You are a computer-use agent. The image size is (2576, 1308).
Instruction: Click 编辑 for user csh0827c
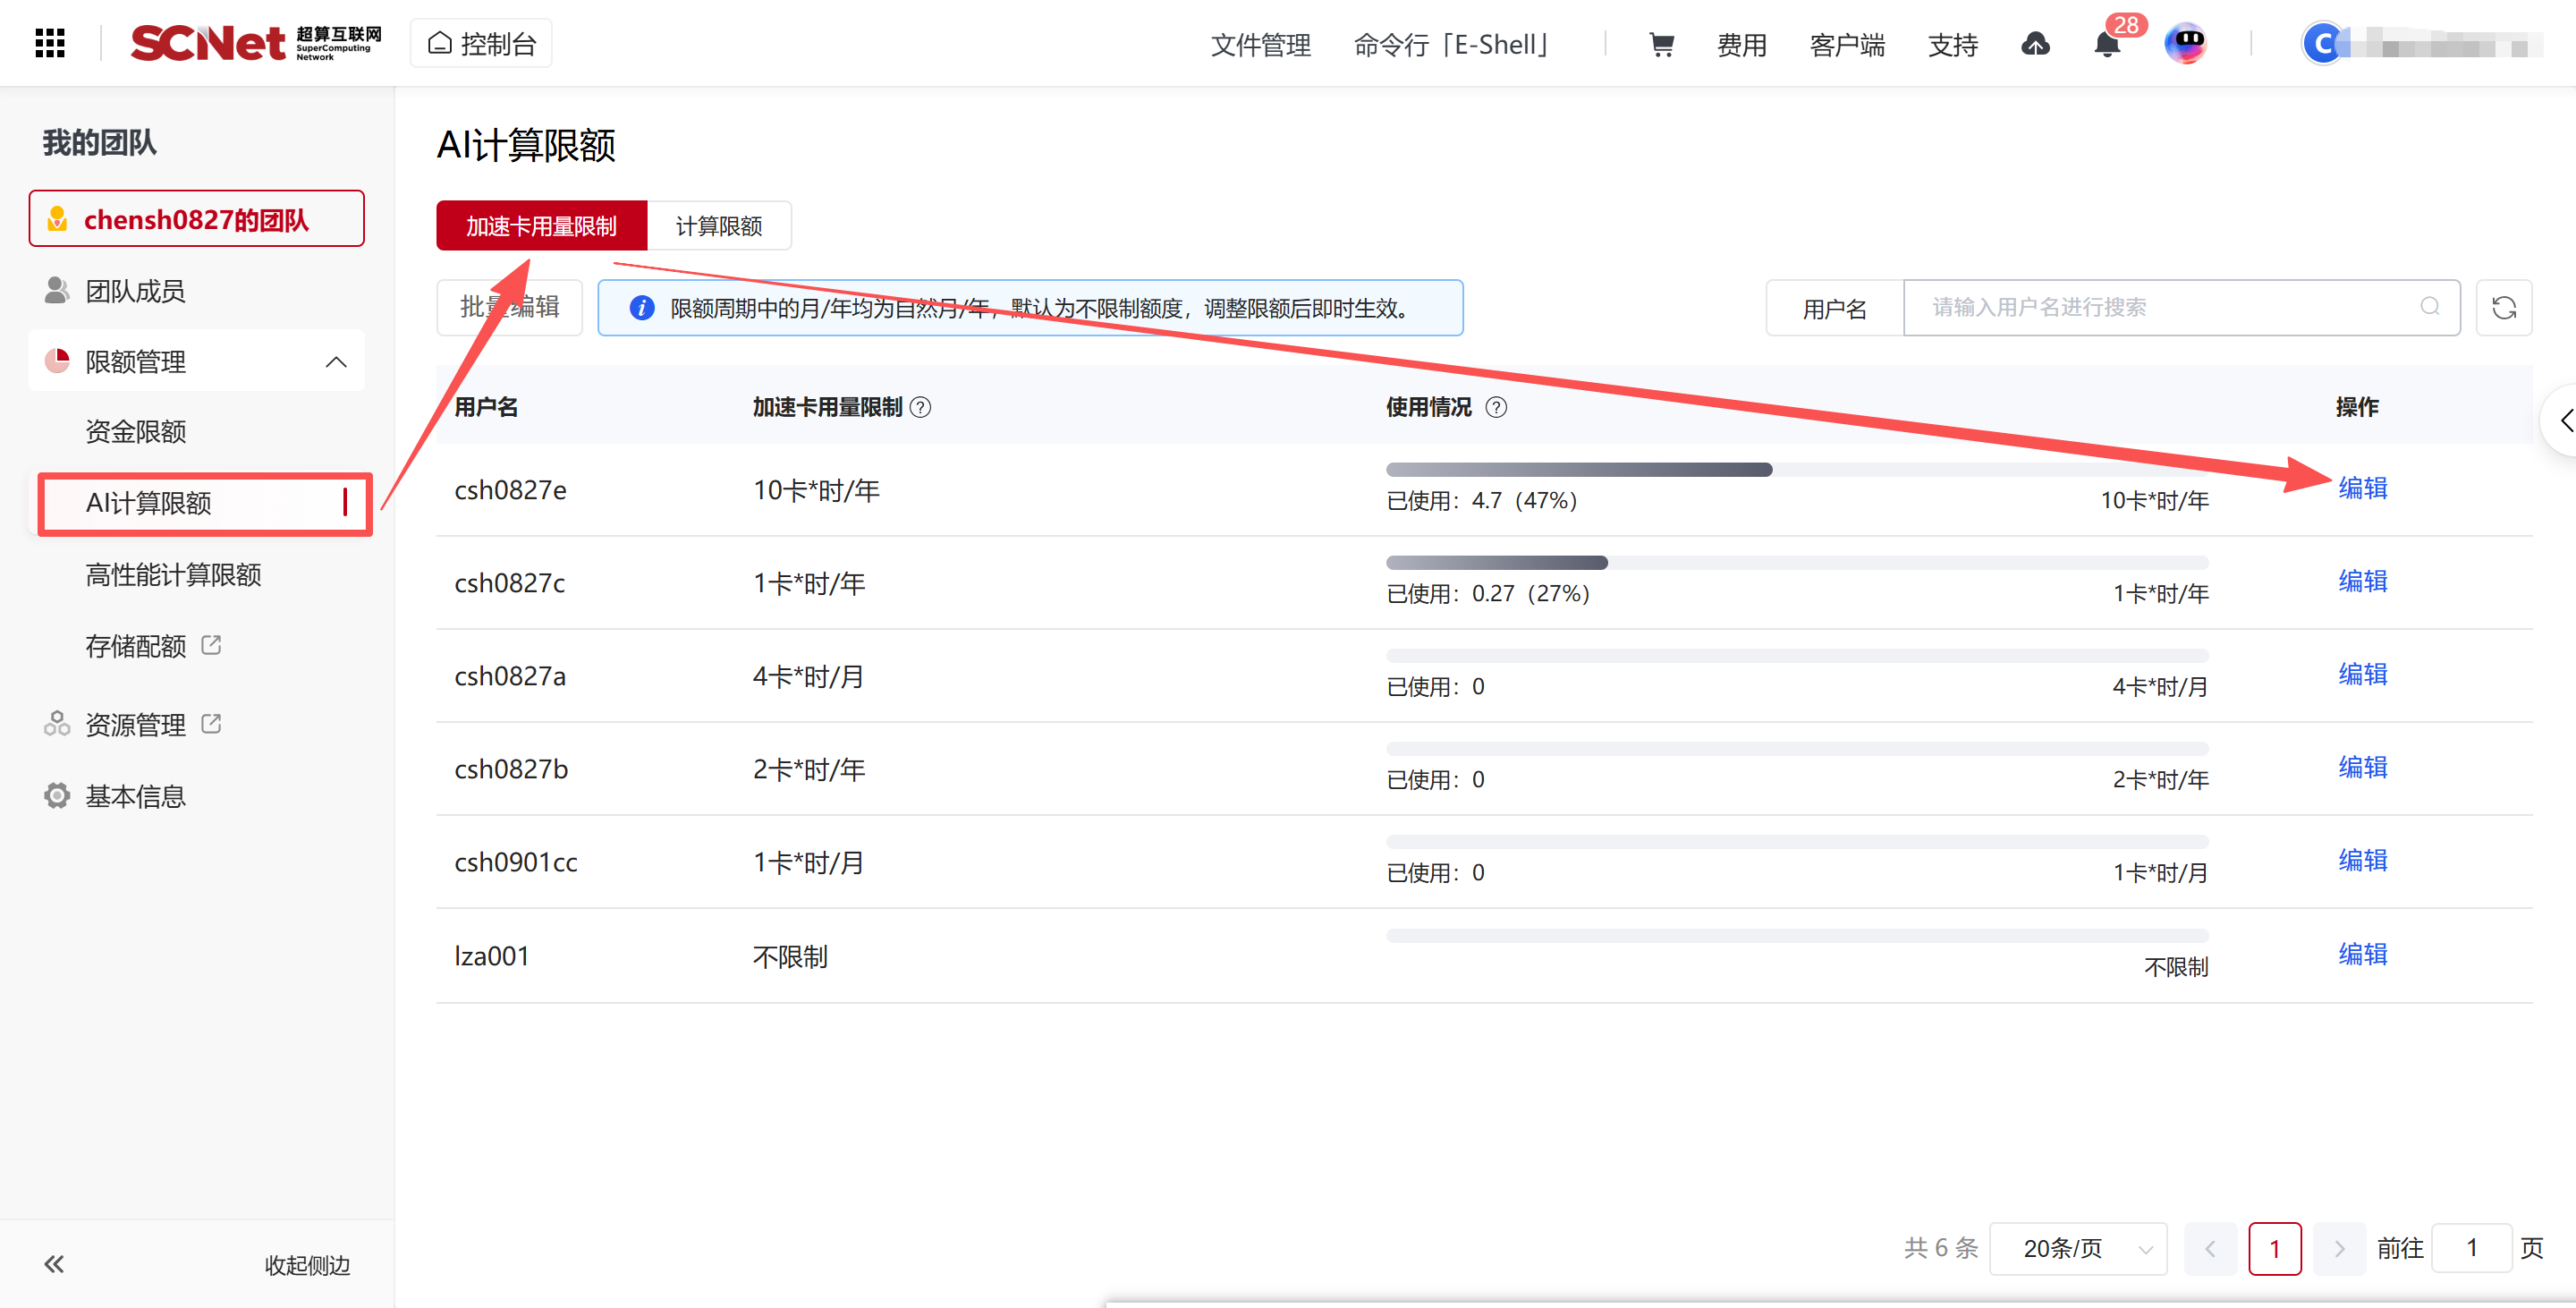[x=2362, y=581]
